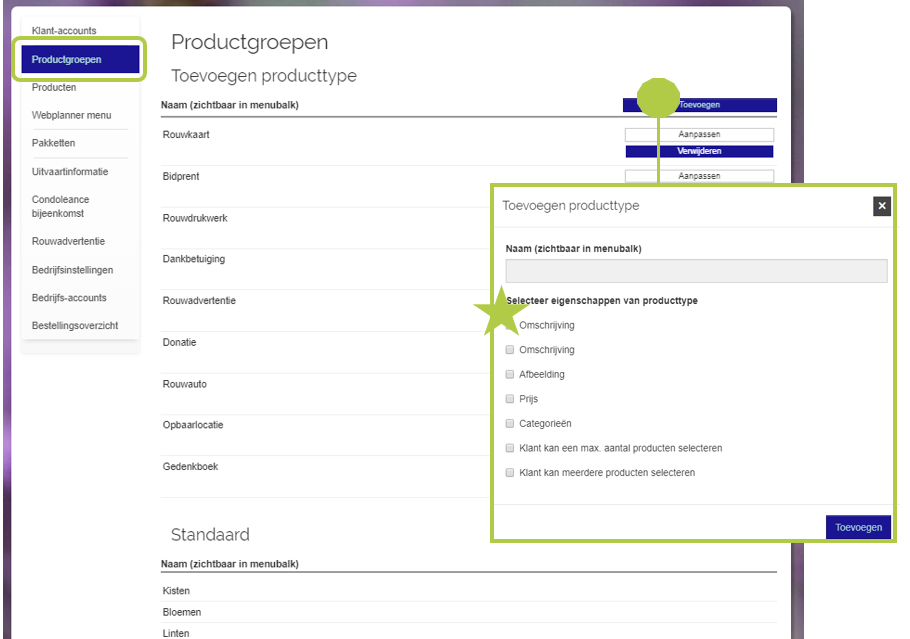Enable the Afbeelding checkbox

(x=510, y=375)
